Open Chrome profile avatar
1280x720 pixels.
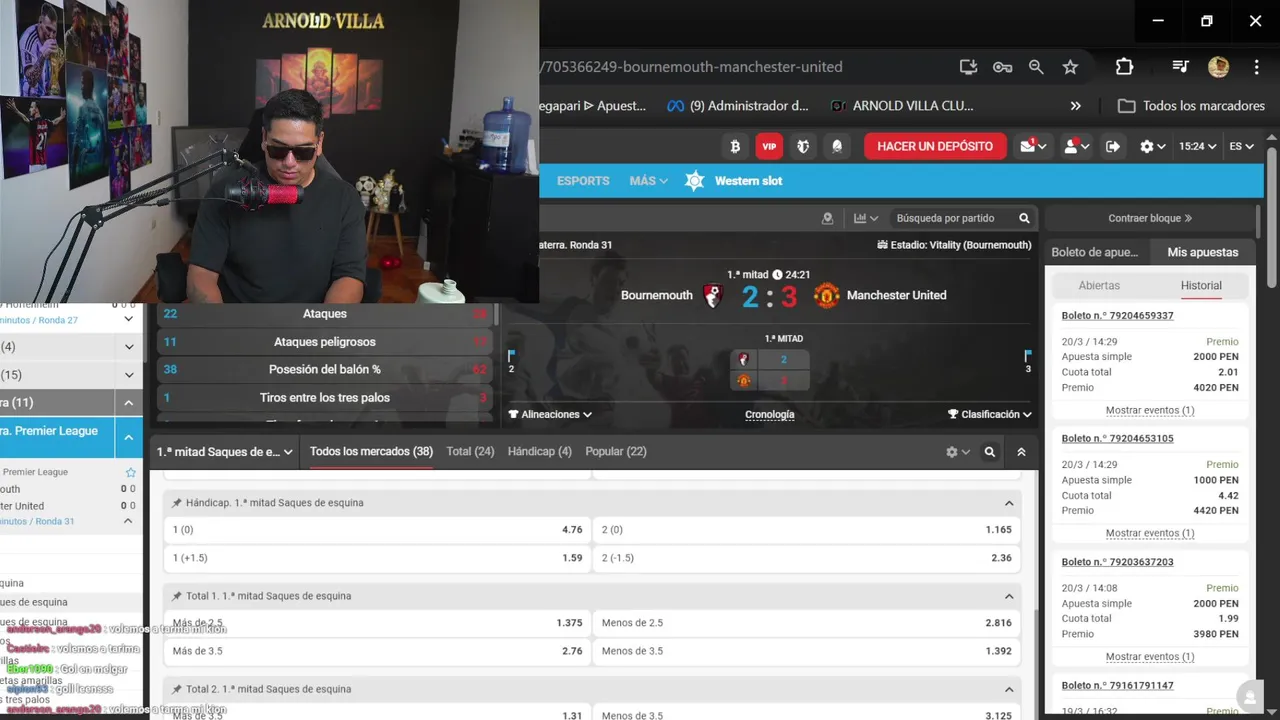coord(1218,67)
